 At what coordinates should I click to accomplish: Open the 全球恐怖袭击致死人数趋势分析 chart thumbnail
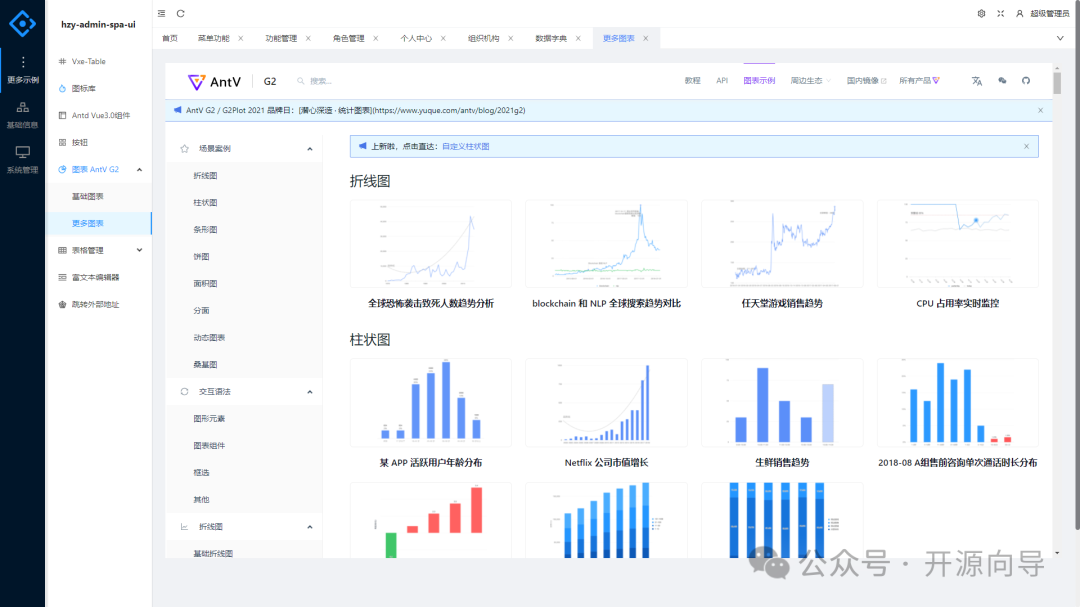coord(430,244)
